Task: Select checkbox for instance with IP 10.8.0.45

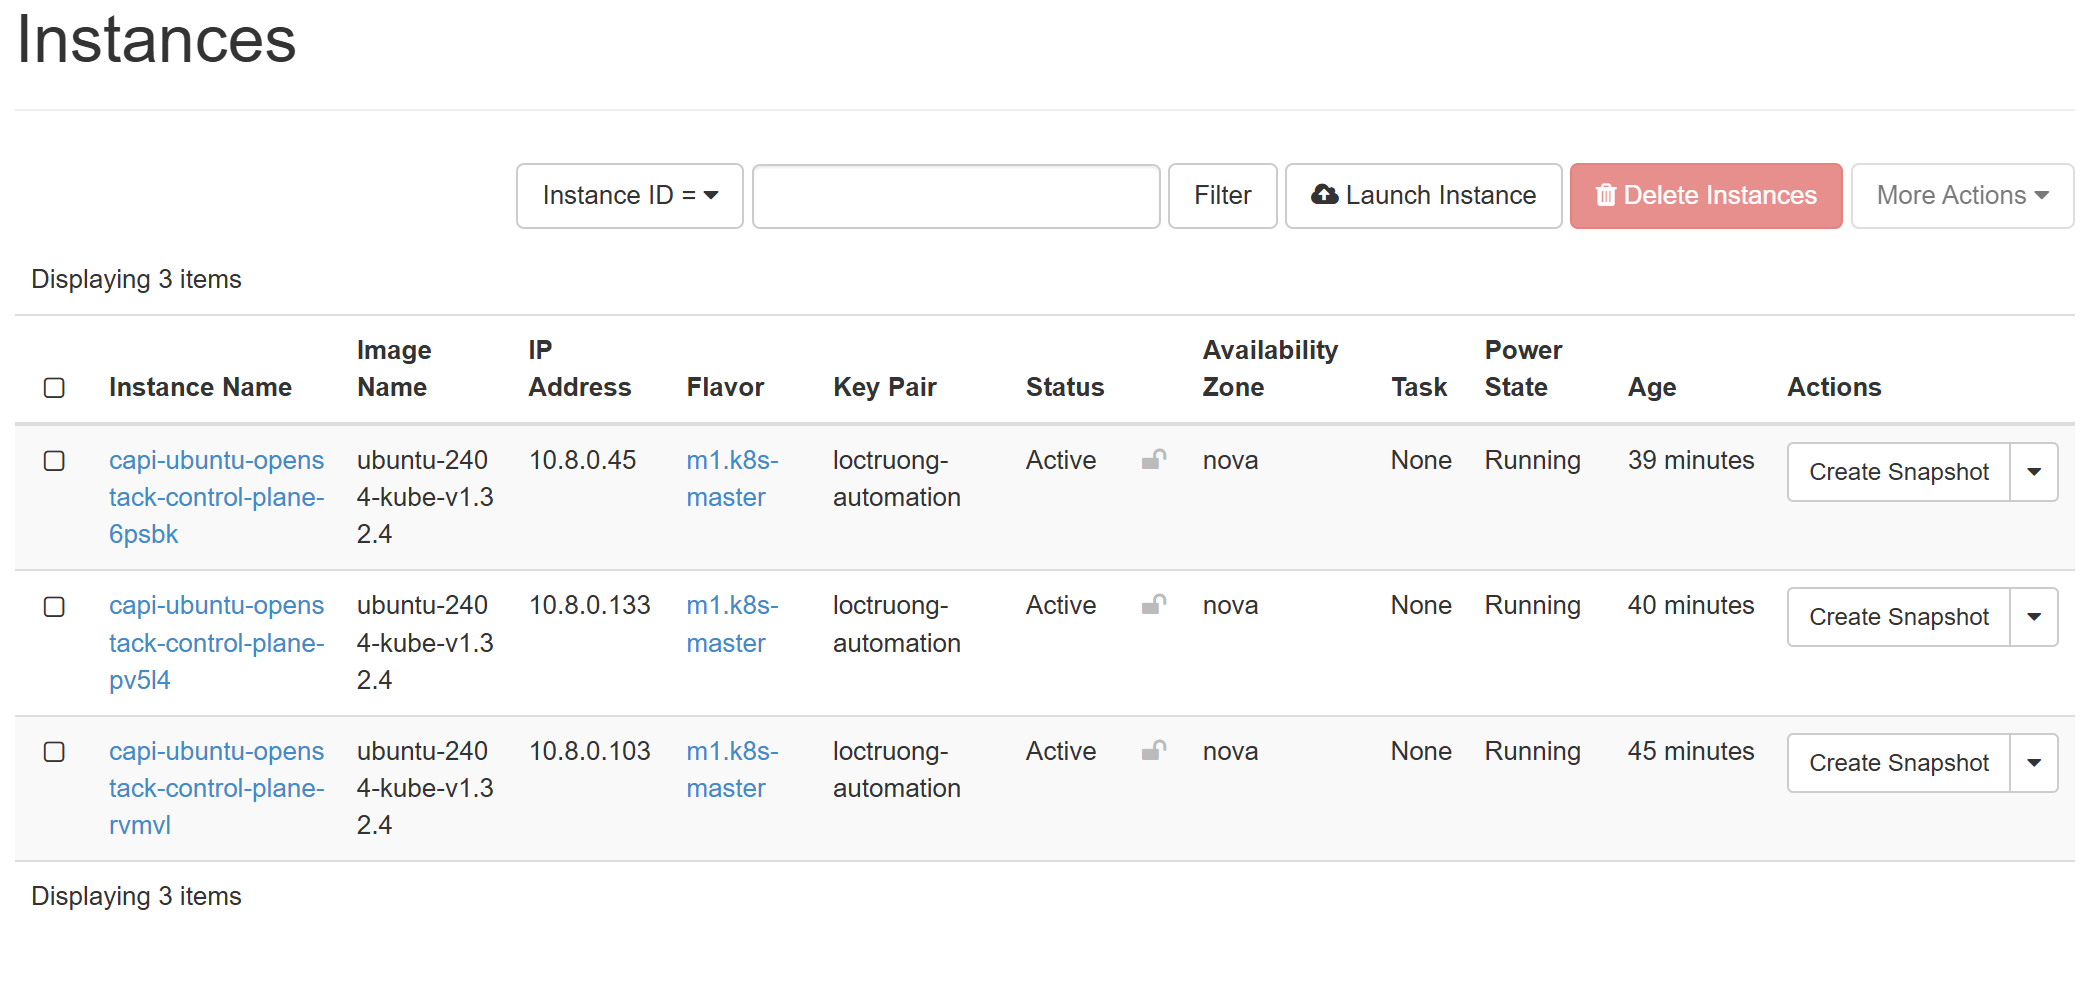Action: point(55,461)
